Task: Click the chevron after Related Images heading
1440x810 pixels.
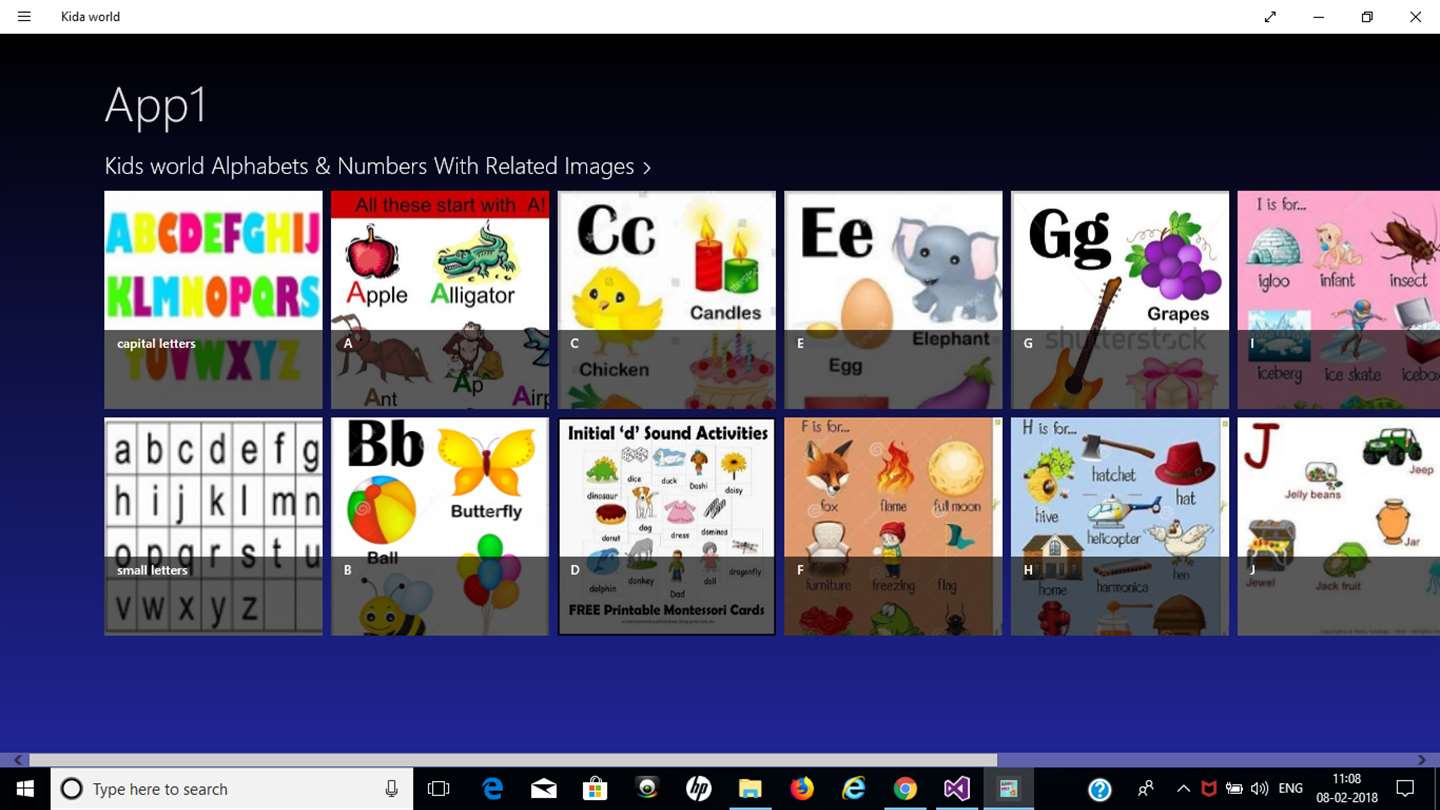Action: [x=647, y=168]
